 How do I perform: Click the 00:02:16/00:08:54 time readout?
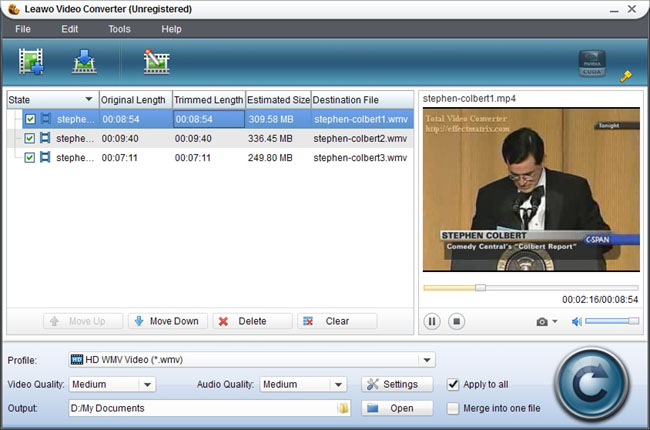click(600, 299)
